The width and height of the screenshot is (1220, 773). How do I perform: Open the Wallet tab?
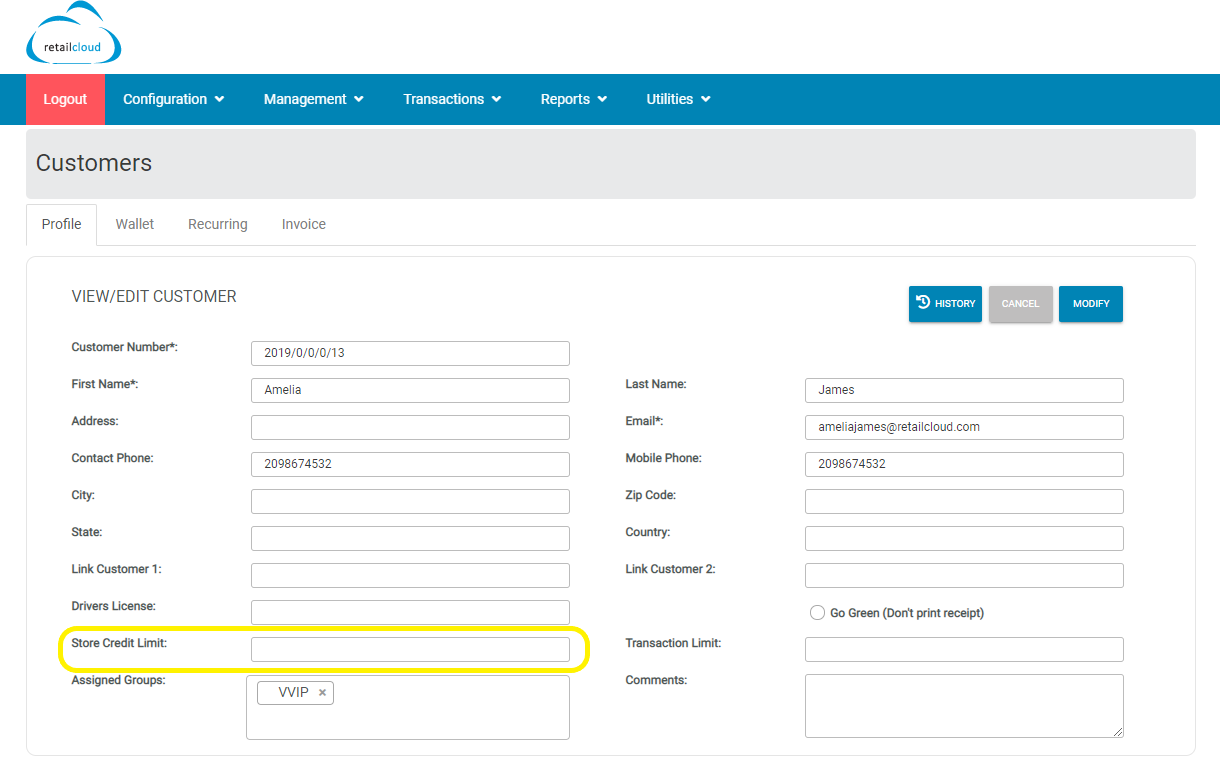click(135, 224)
